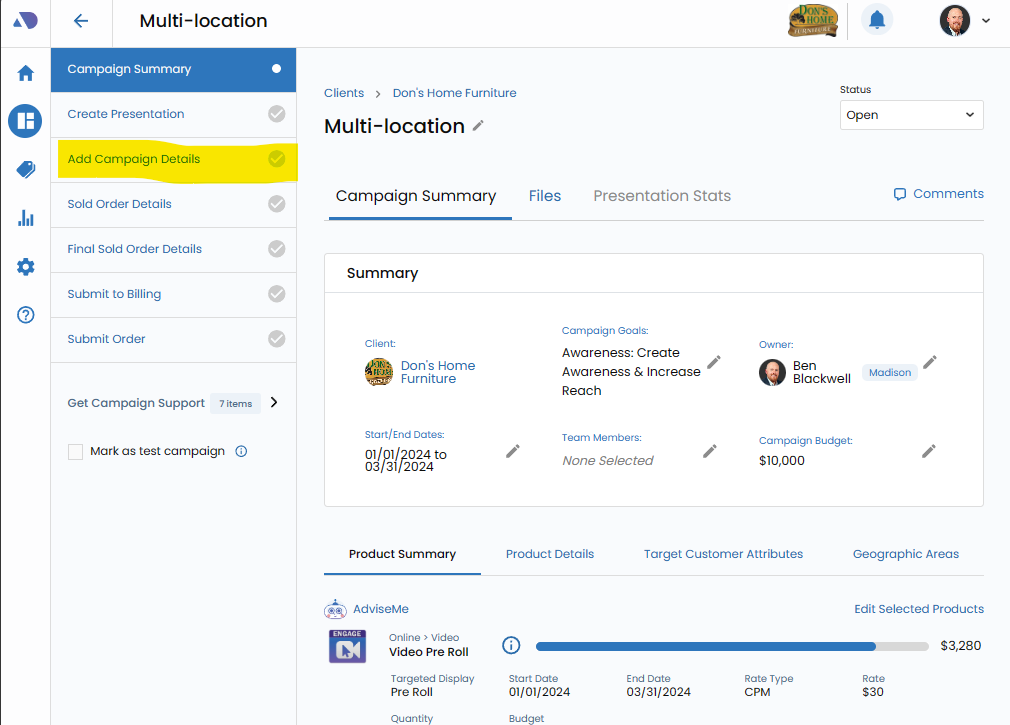Click the Video Pre Roll info icon
This screenshot has width=1010, height=725.
(x=511, y=645)
